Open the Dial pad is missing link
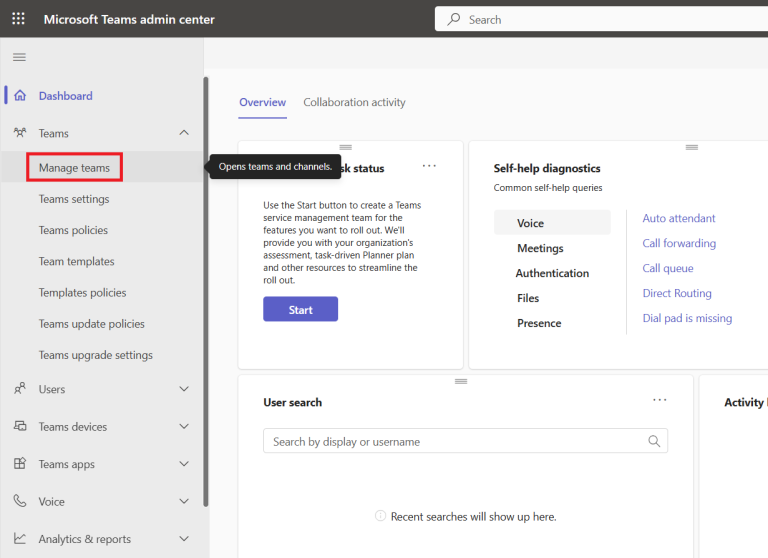The image size is (768, 558). coord(687,318)
